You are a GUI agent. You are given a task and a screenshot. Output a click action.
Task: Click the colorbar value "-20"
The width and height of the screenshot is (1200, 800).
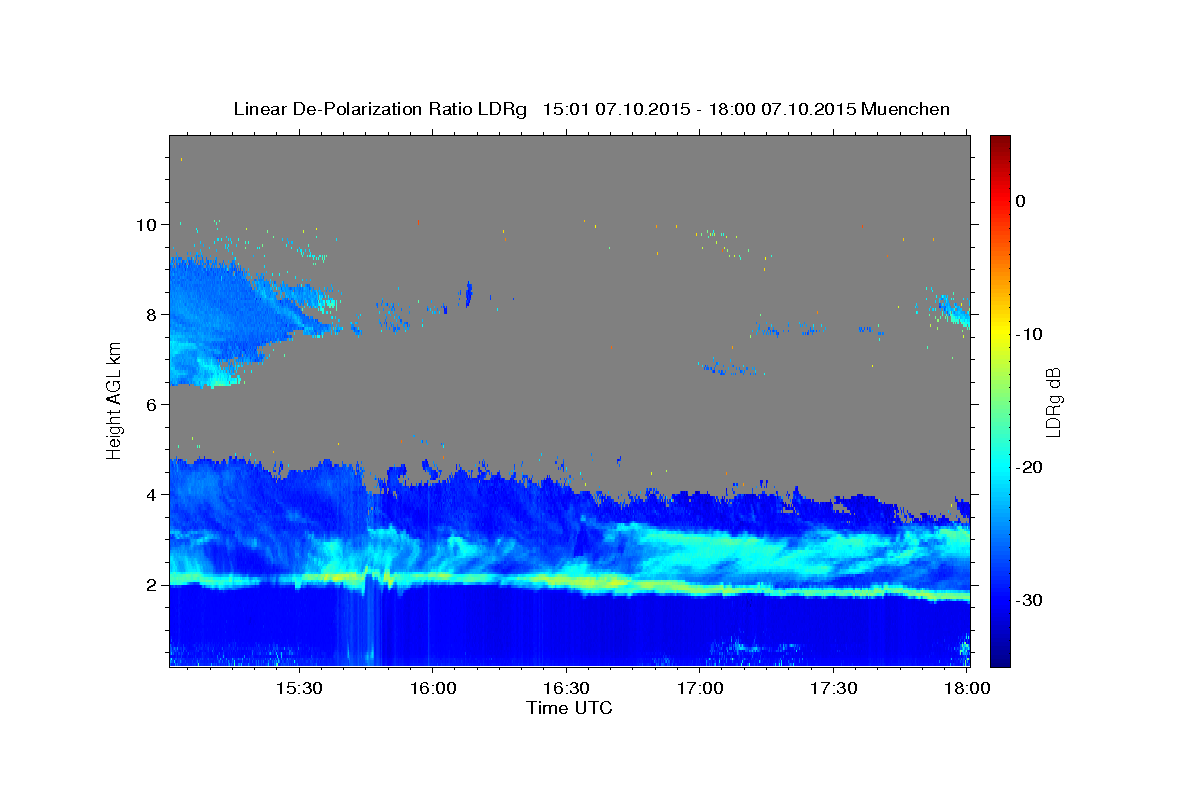(x=1029, y=467)
